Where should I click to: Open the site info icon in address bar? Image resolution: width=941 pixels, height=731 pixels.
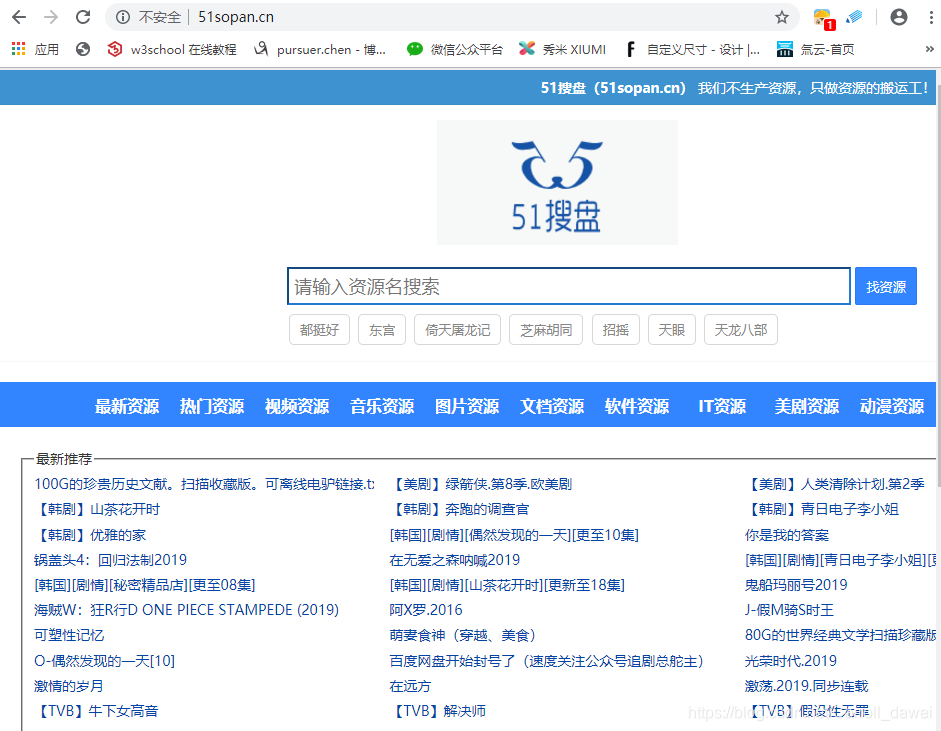coord(123,17)
